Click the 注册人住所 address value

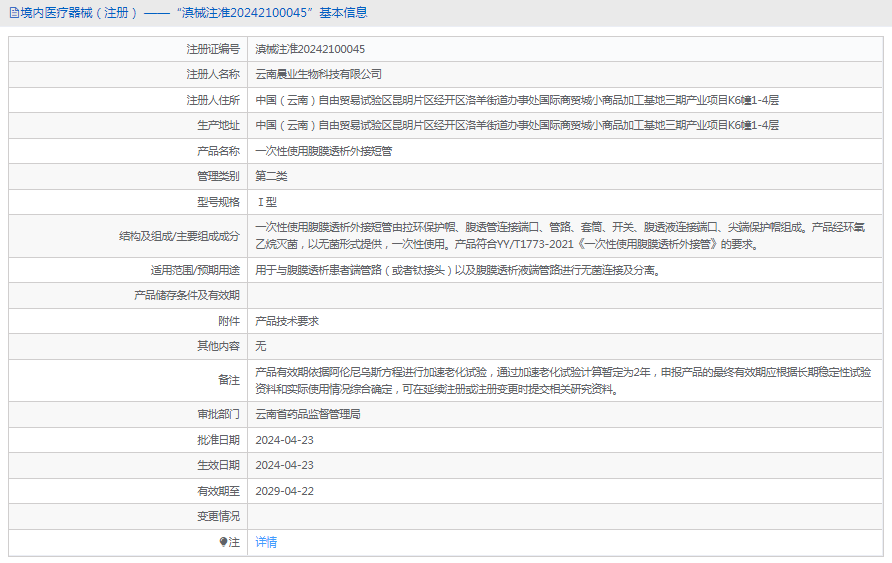[x=517, y=100]
